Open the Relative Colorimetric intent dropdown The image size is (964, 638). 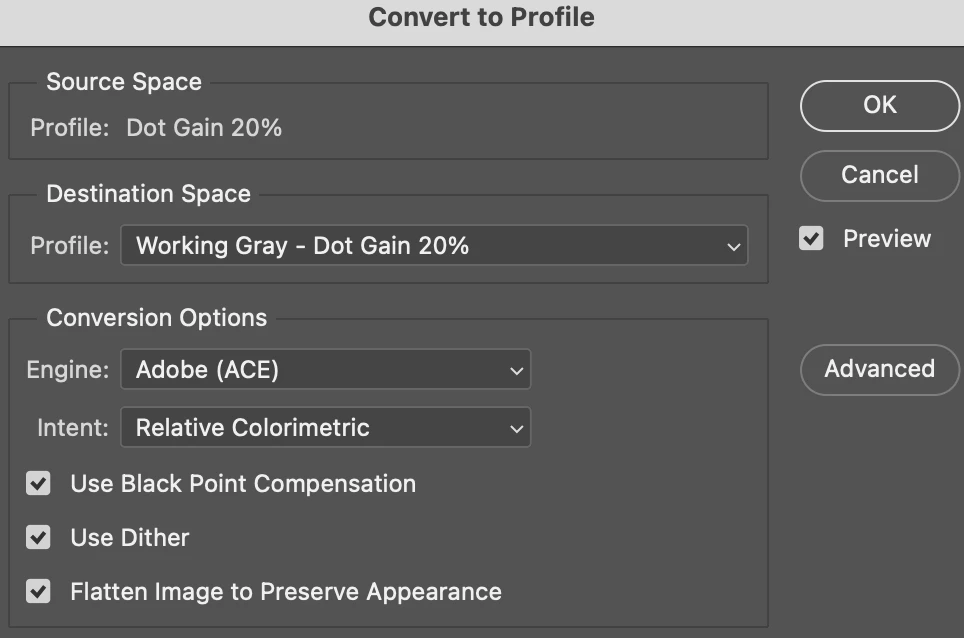(325, 428)
